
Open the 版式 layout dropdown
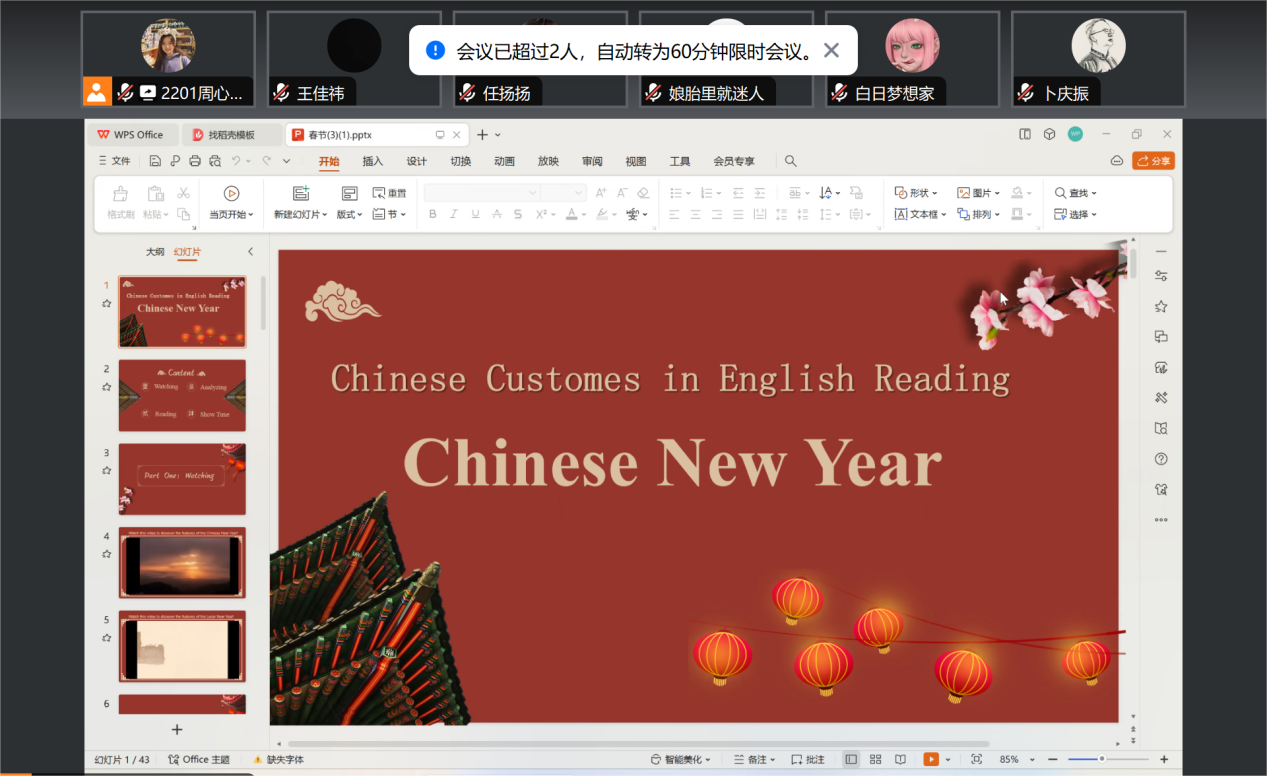pos(349,214)
